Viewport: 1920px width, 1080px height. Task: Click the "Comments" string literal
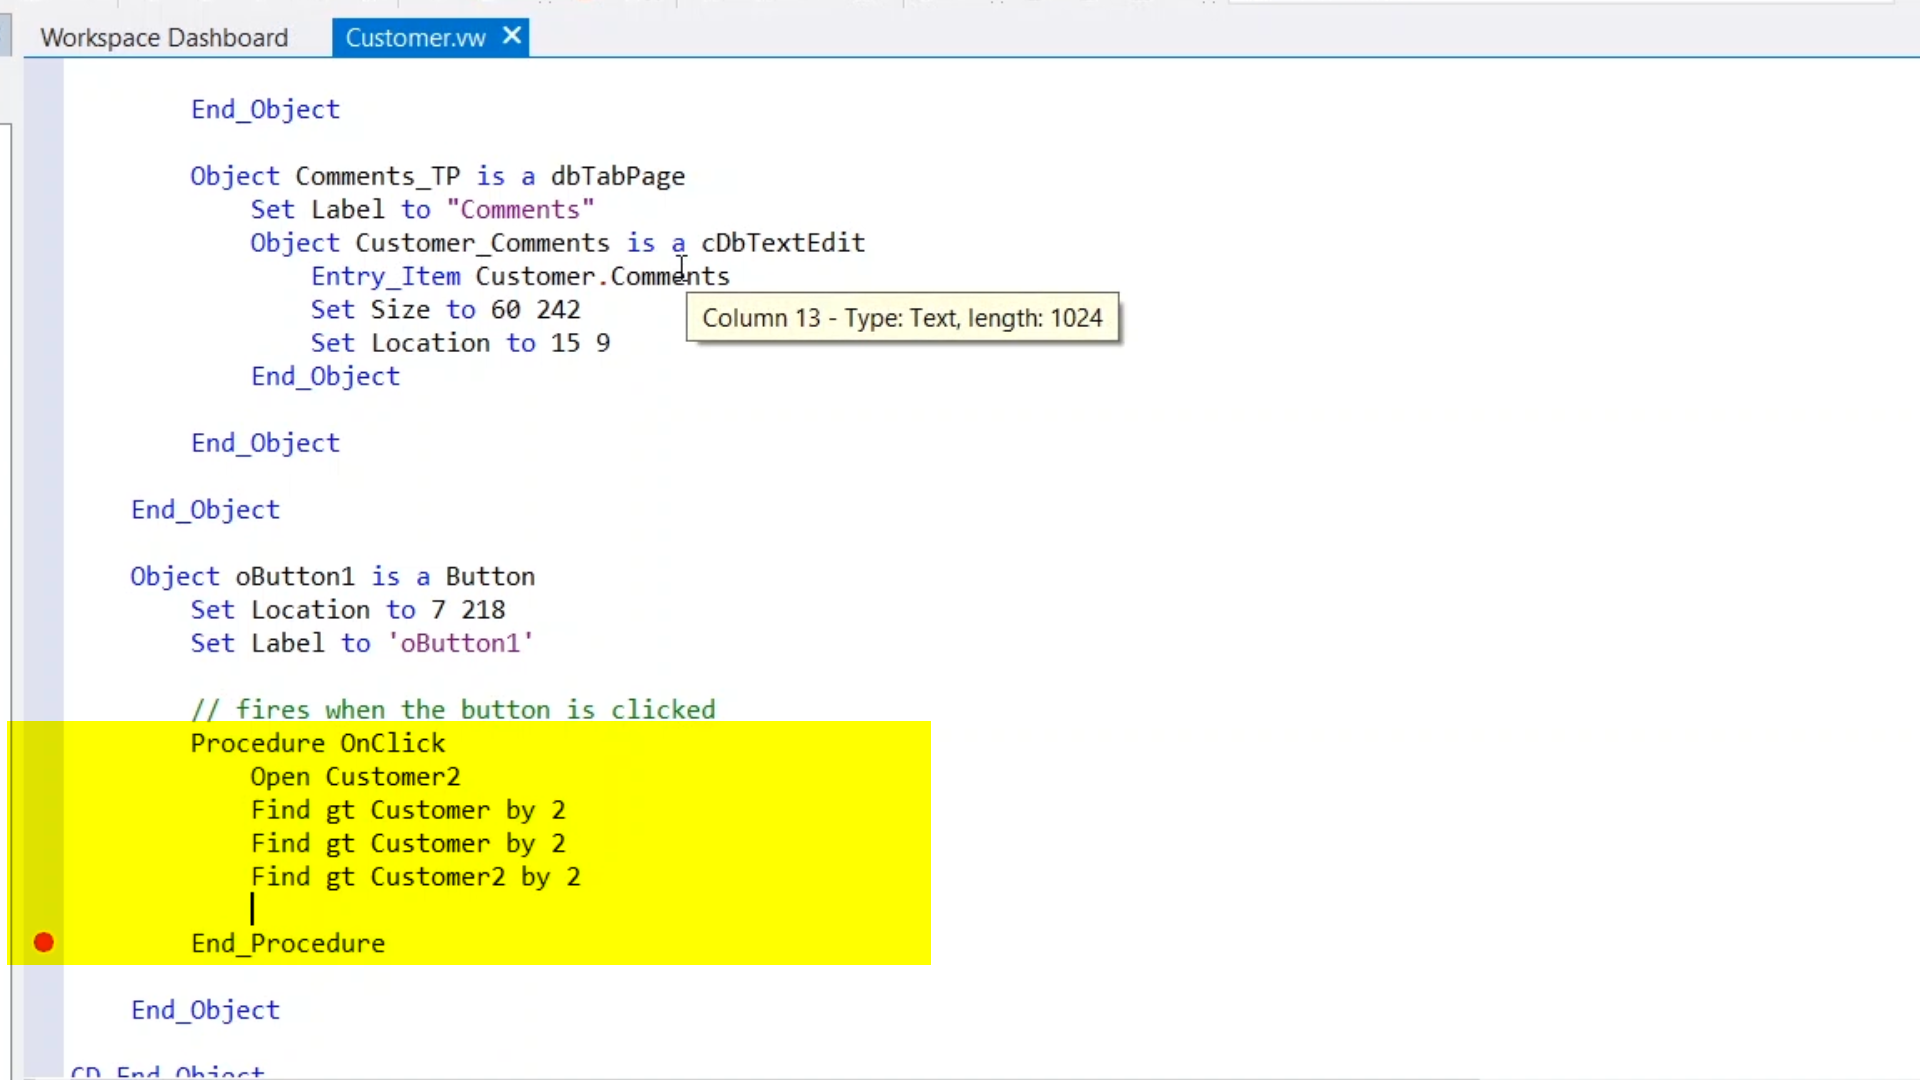click(x=520, y=210)
